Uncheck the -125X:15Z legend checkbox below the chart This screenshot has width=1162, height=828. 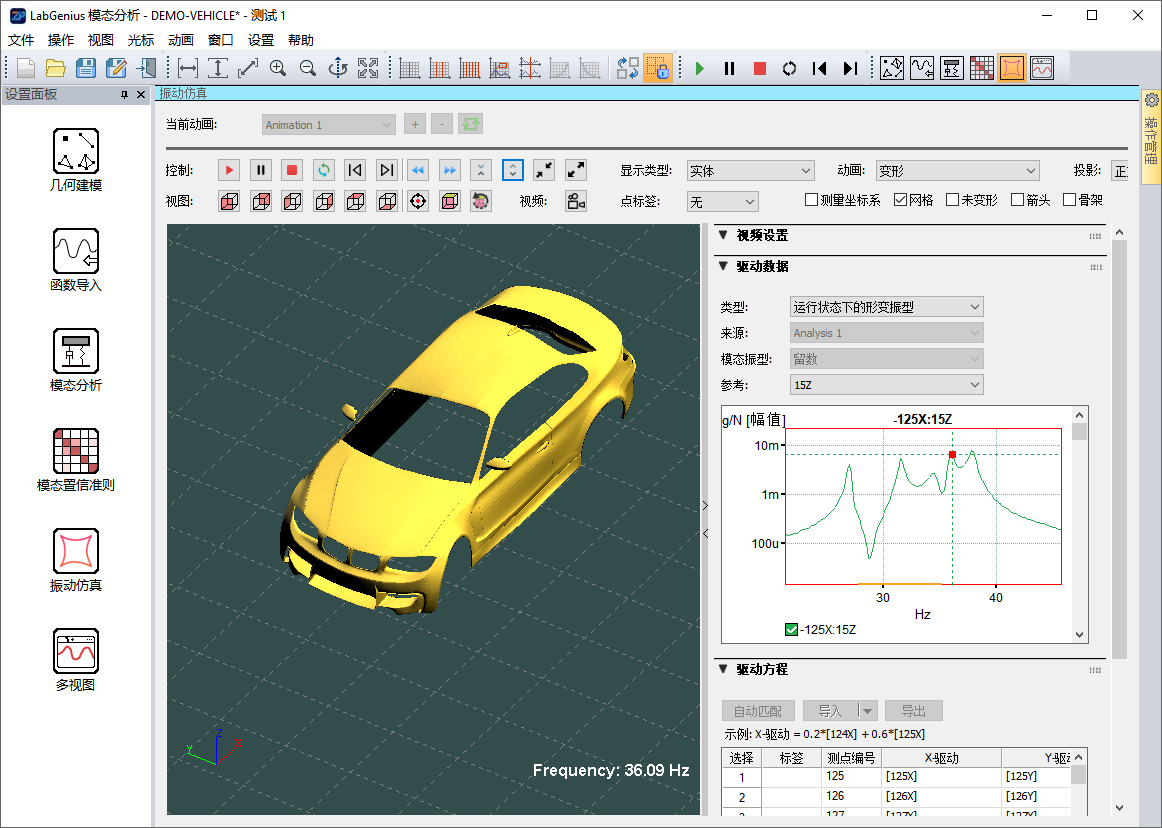click(x=791, y=629)
